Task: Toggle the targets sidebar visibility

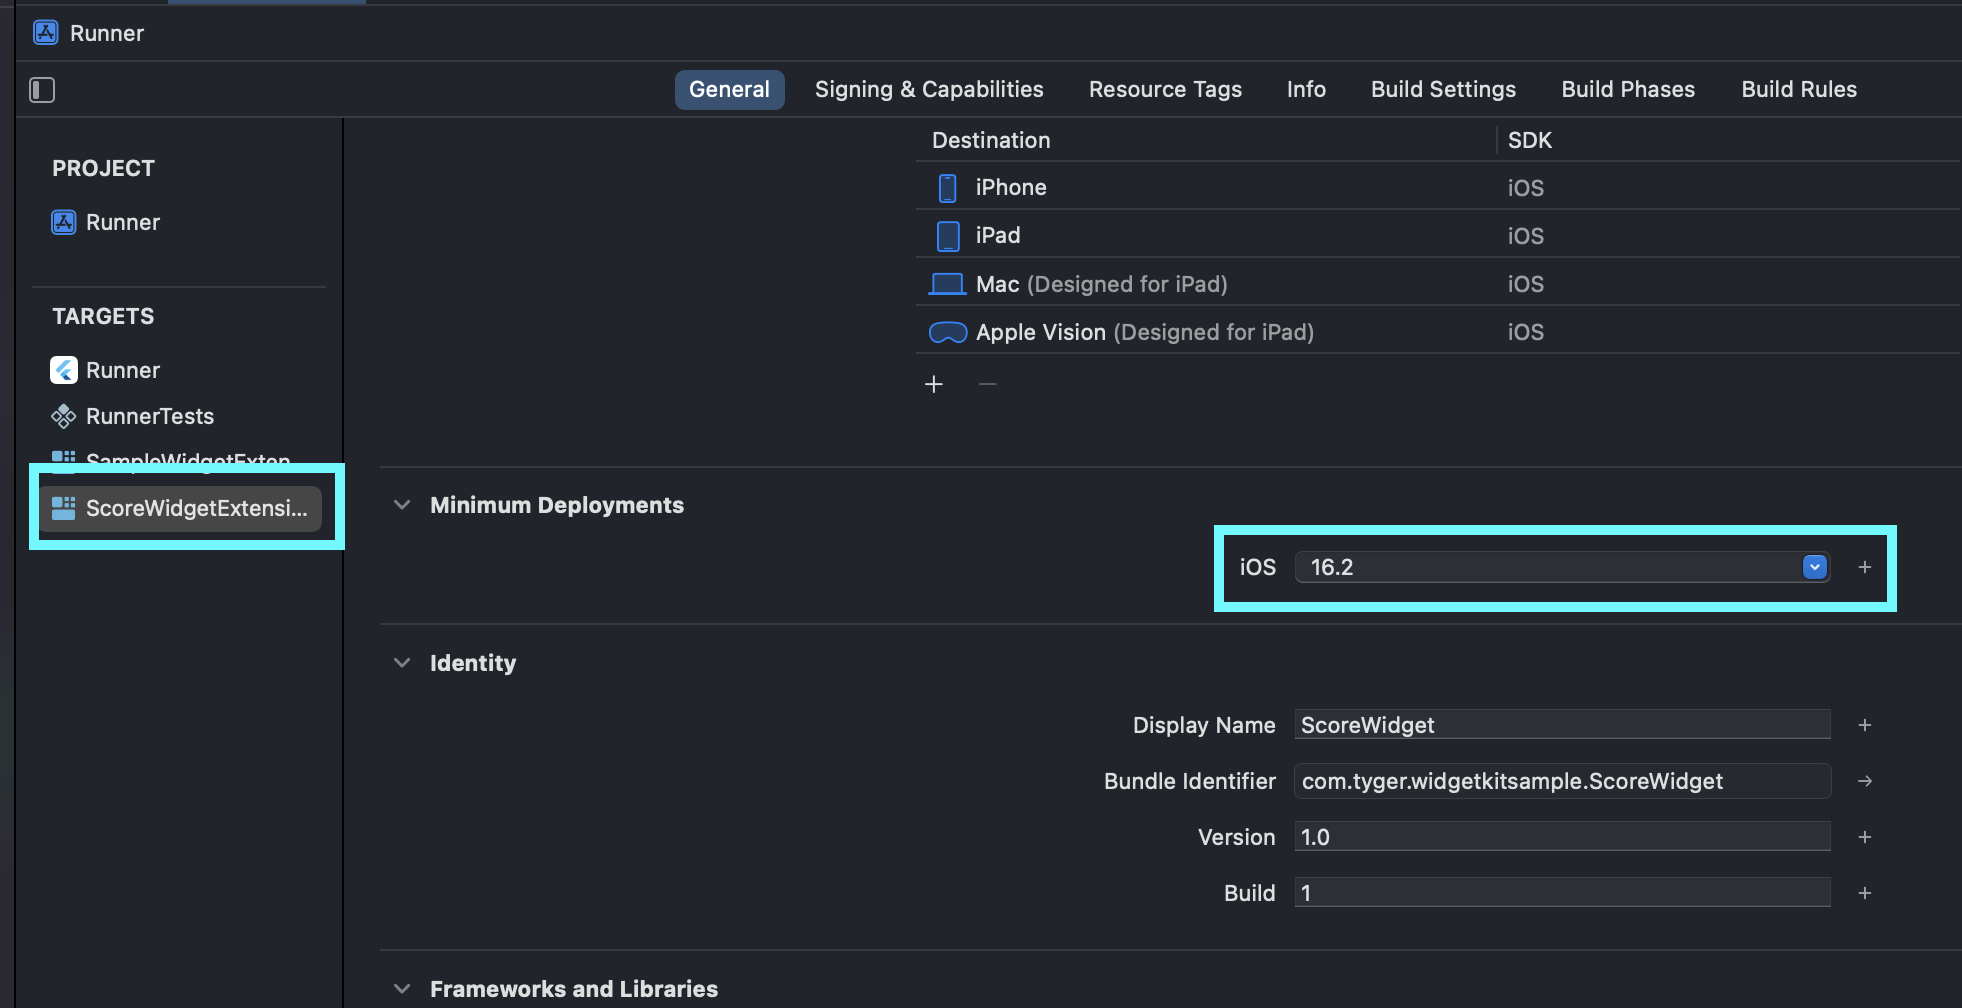Action: 42,90
